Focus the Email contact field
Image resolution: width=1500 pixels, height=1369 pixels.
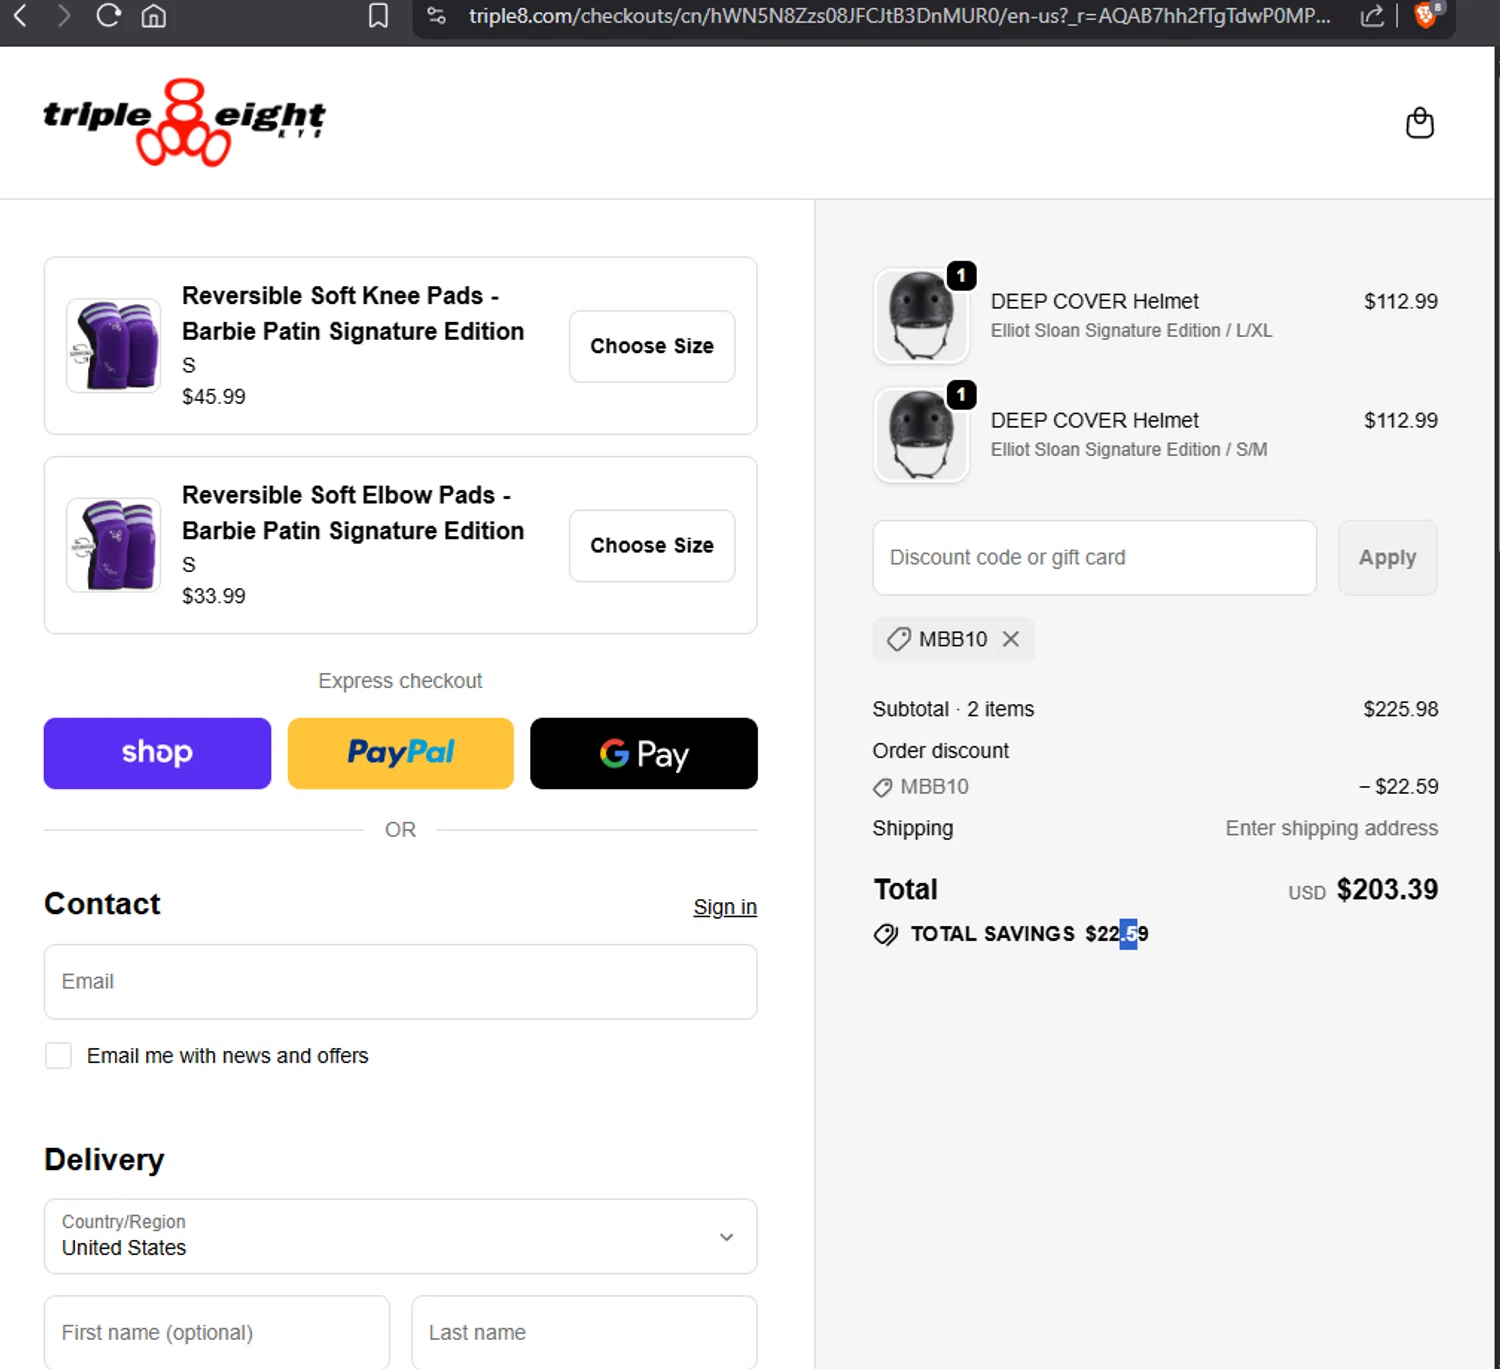pyautogui.click(x=400, y=982)
